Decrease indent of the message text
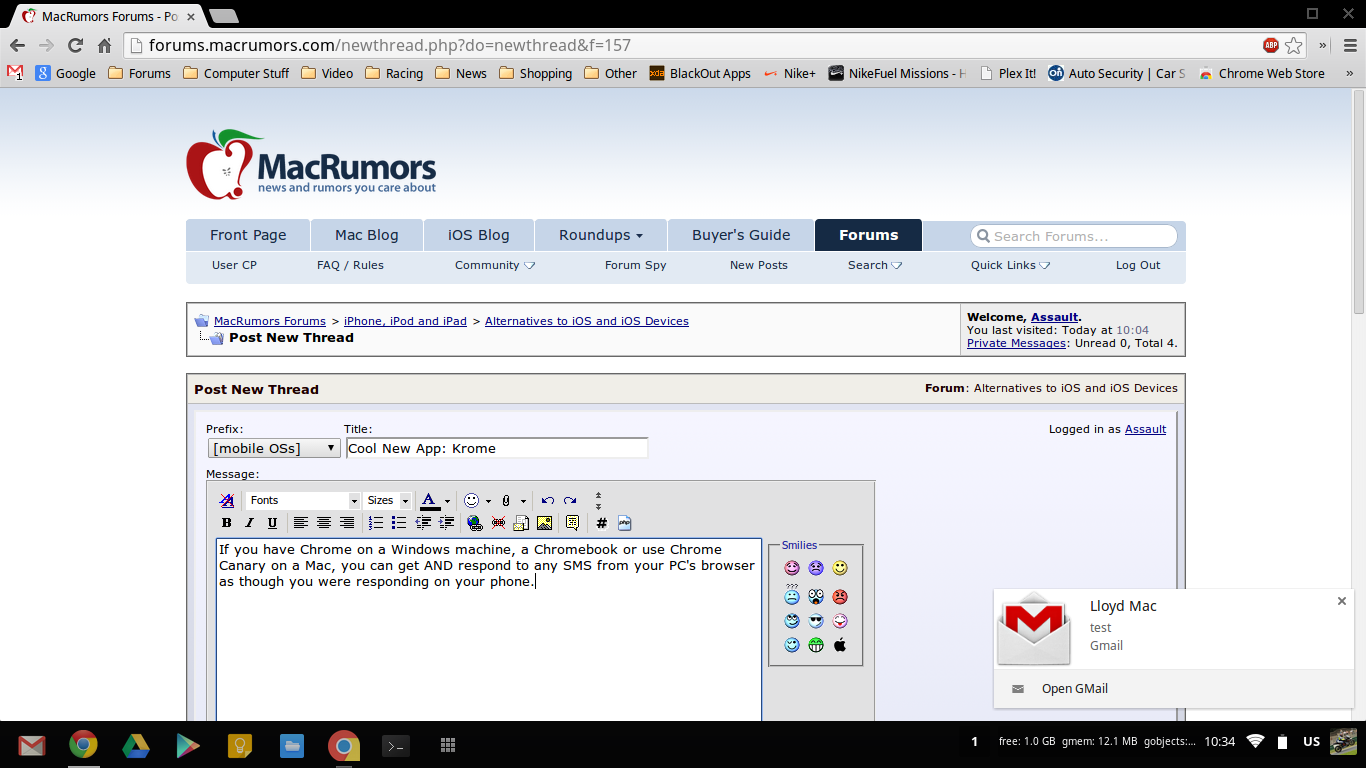 point(423,523)
